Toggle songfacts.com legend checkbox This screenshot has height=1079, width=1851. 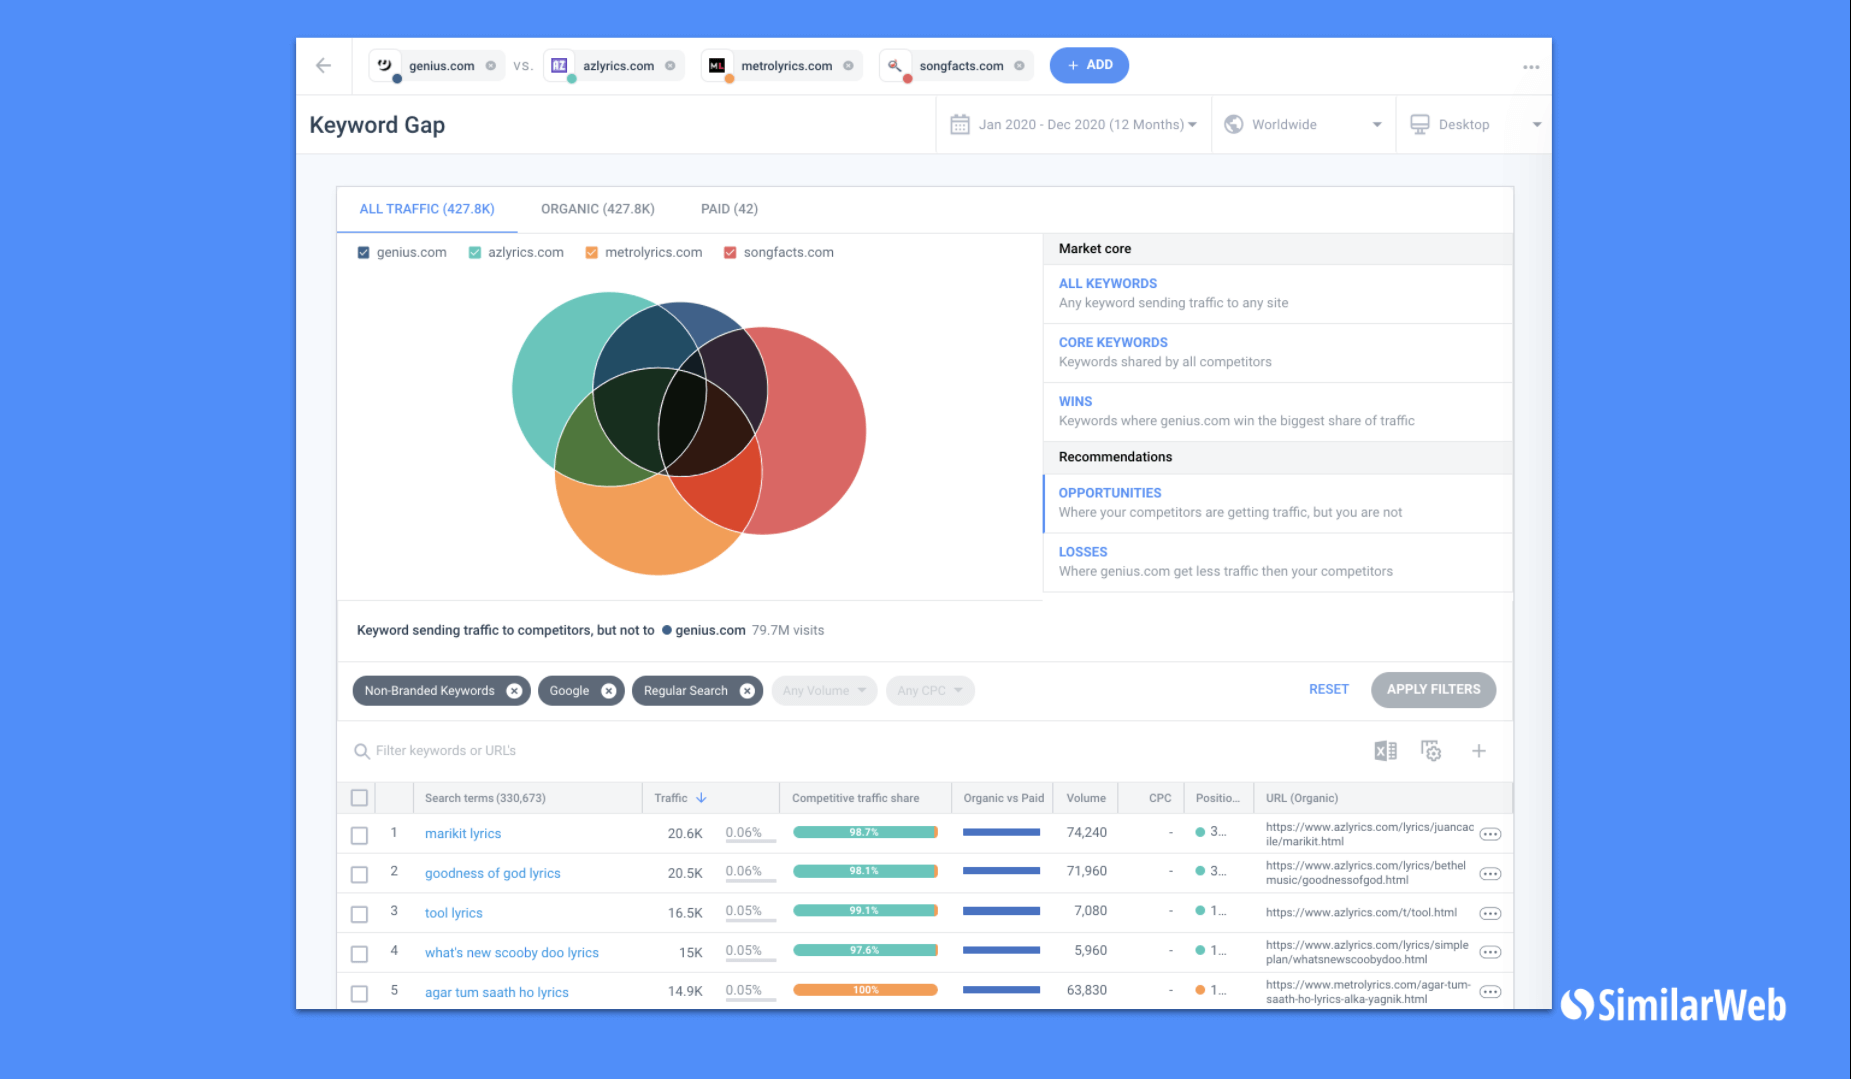coord(730,253)
